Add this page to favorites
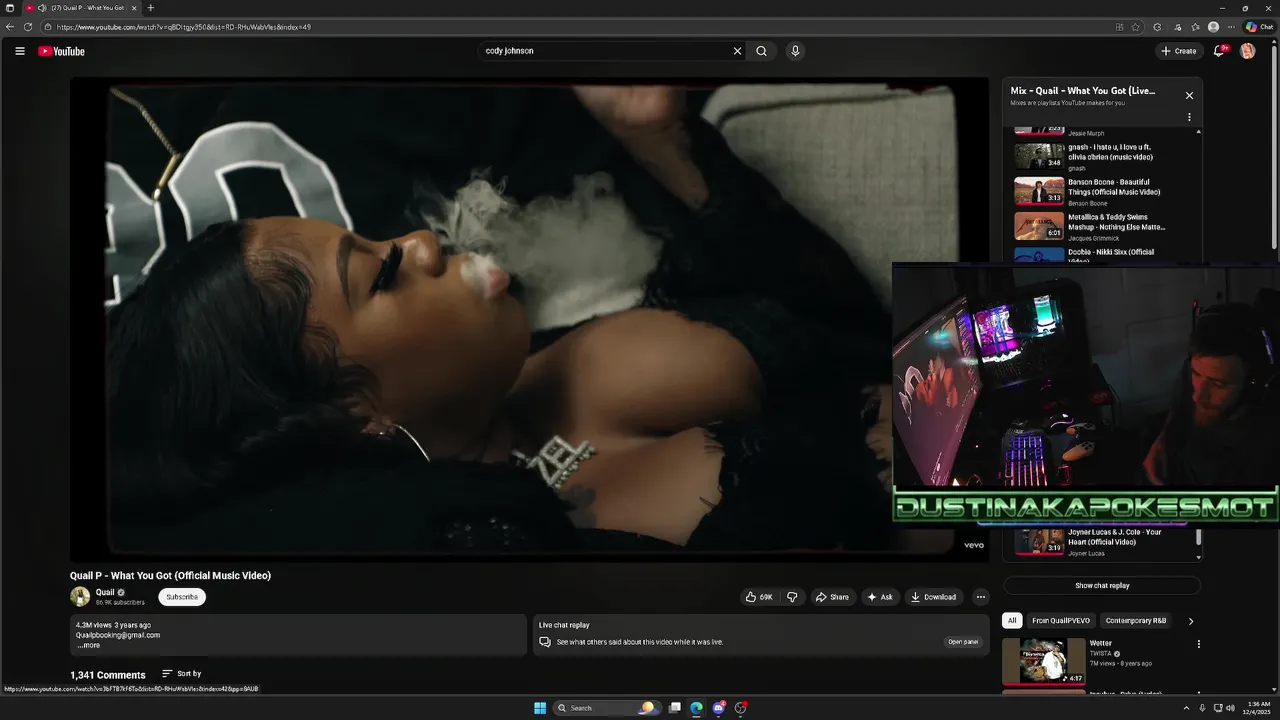The image size is (1280, 720). click(1135, 27)
